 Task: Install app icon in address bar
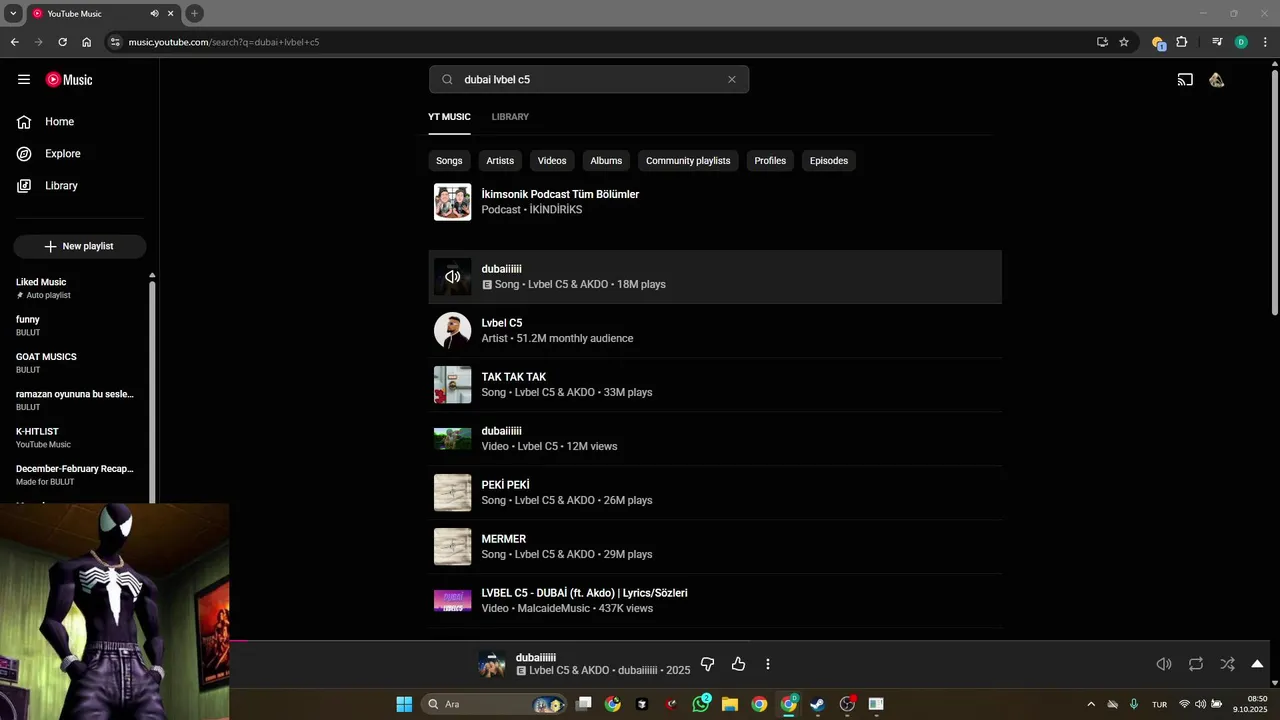1102,42
